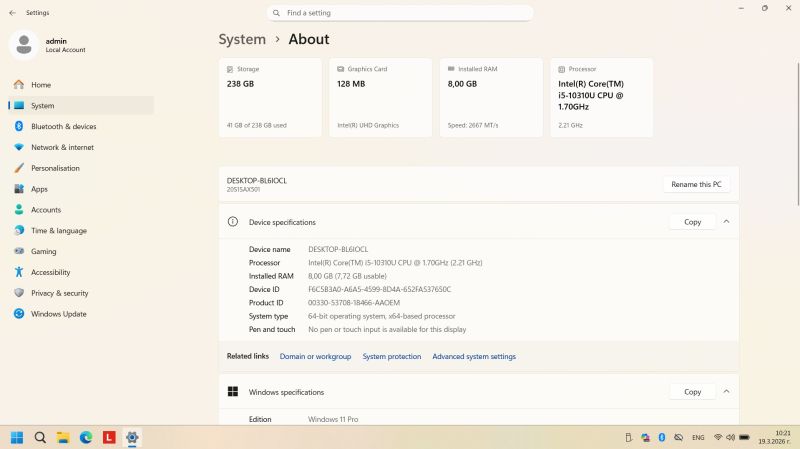Image resolution: width=800 pixels, height=449 pixels.
Task: Open File Explorer from the taskbar
Action: pyautogui.click(x=63, y=437)
